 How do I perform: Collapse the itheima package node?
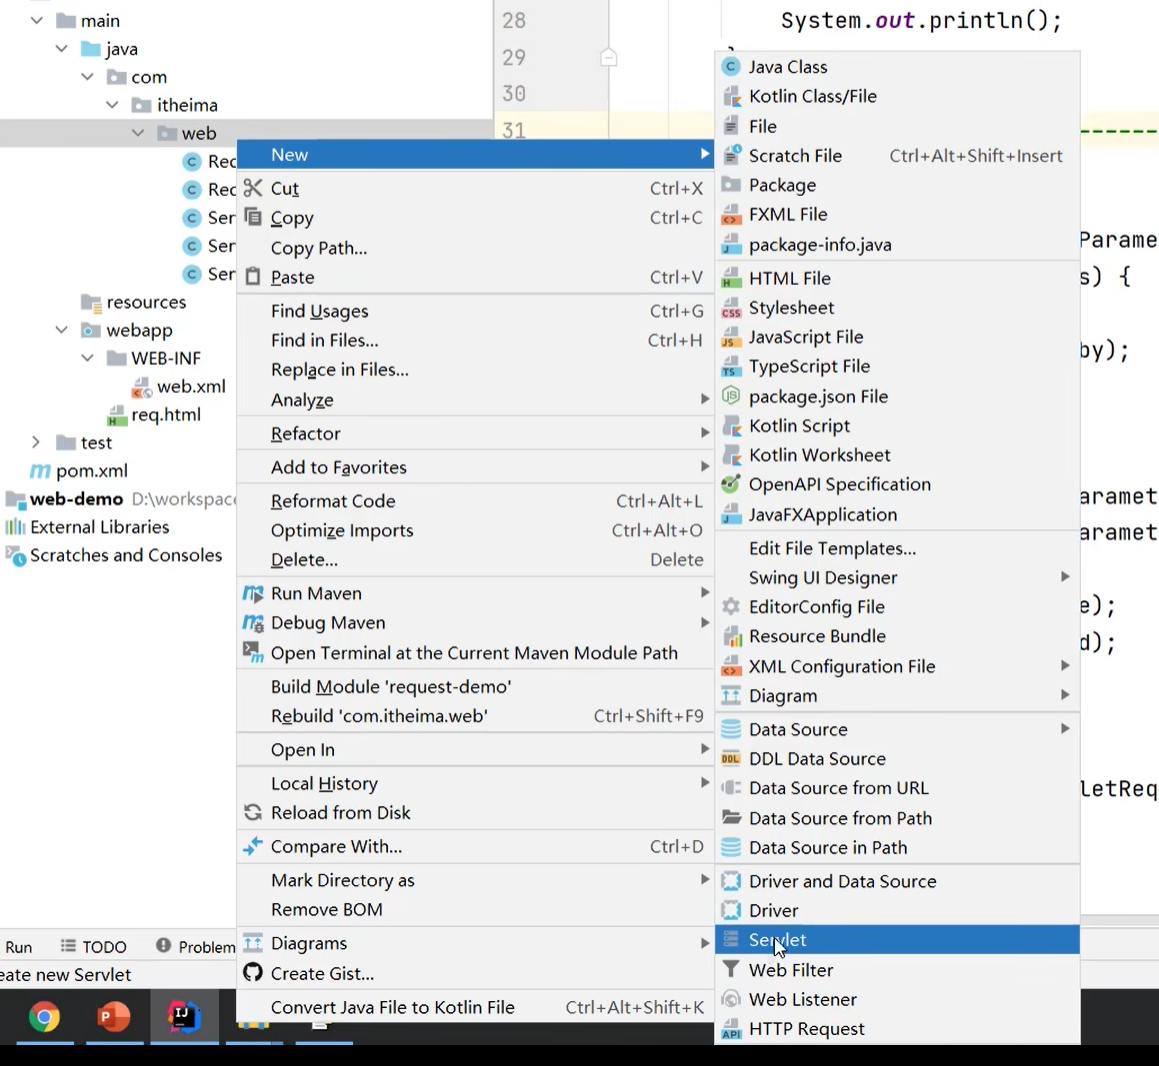pyautogui.click(x=112, y=105)
